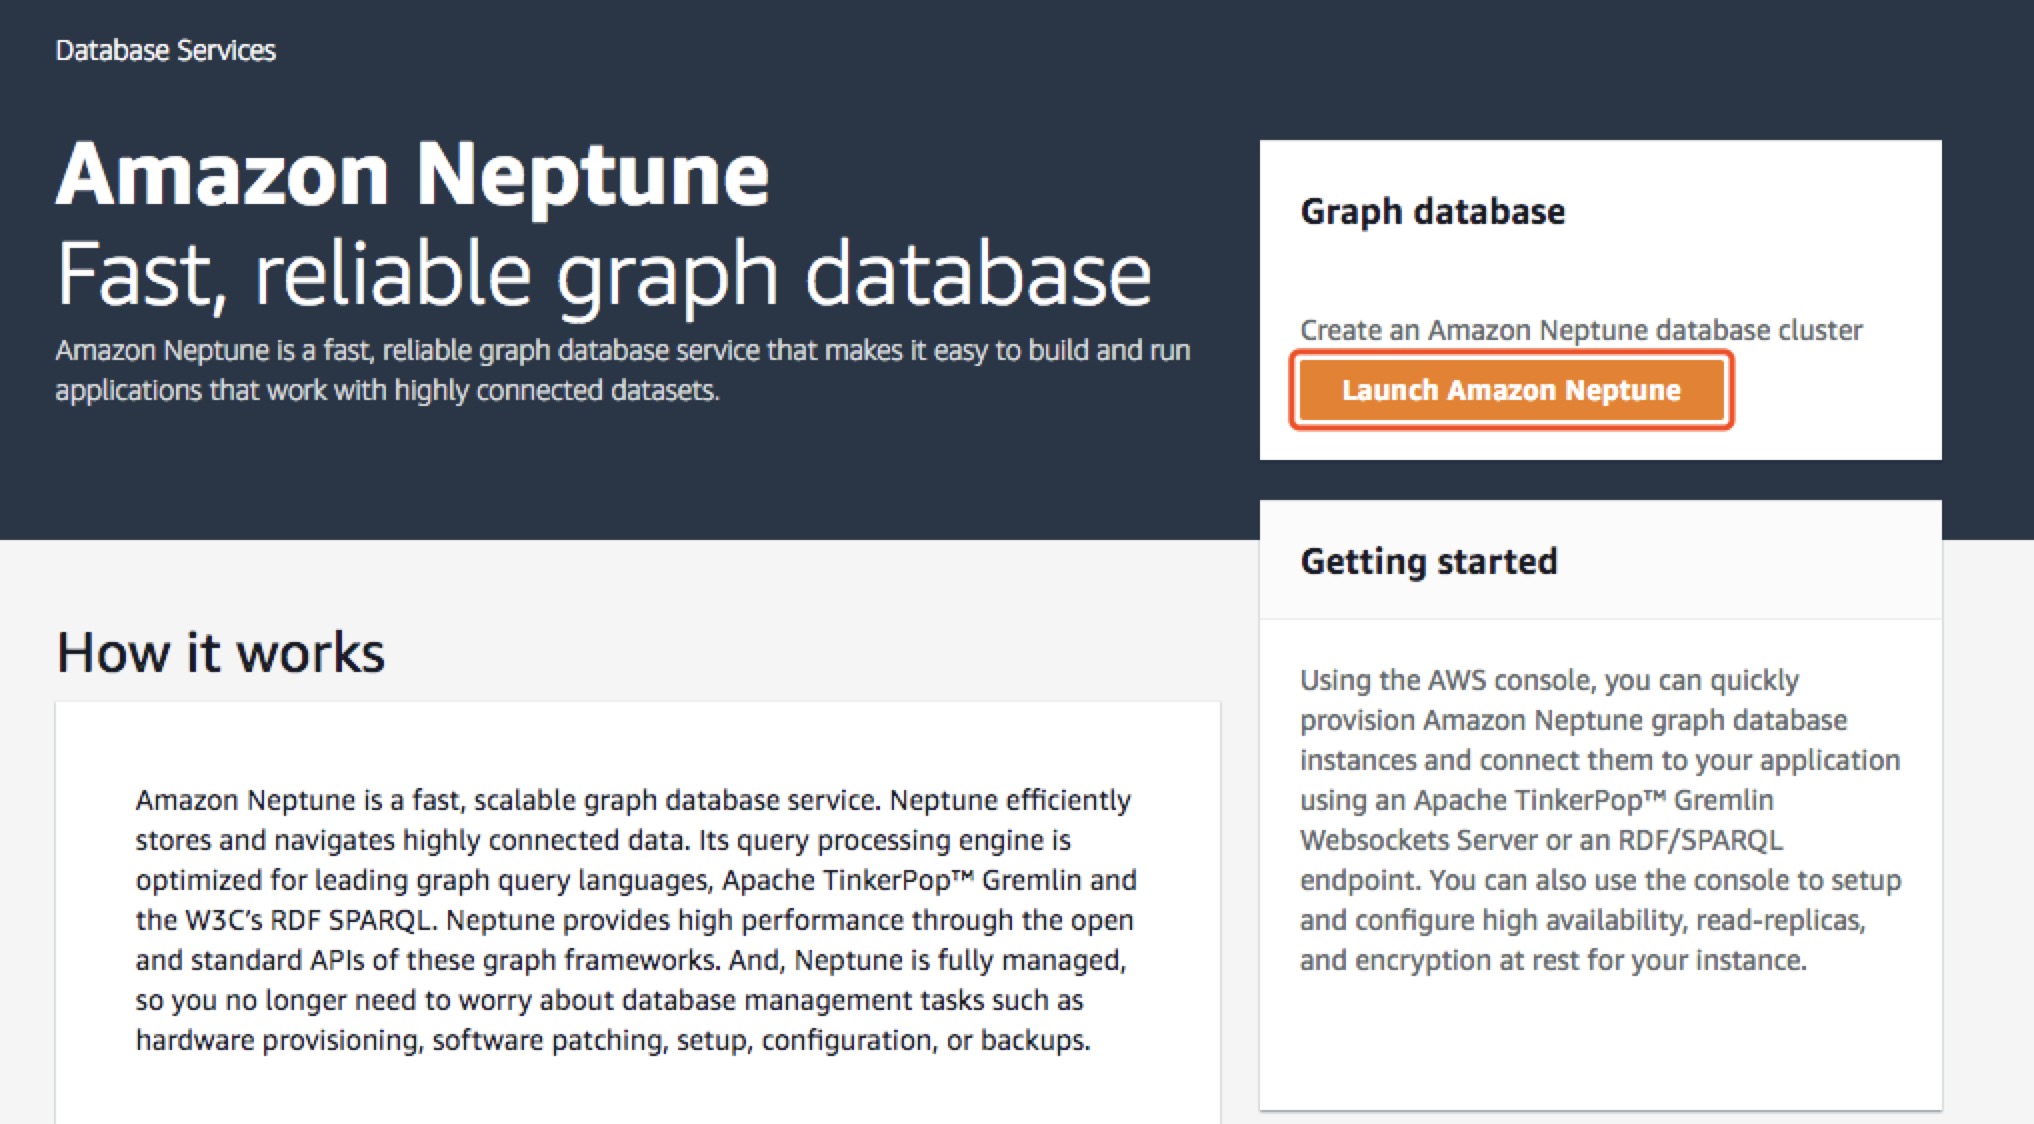
Task: Click the How it works section heading
Action: coord(220,653)
